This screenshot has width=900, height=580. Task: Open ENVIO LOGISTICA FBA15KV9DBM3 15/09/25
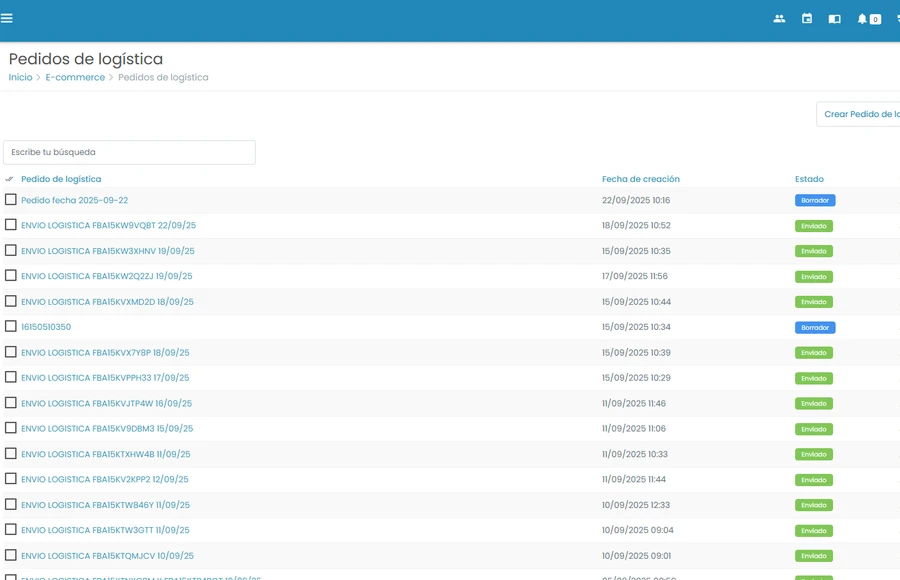coord(107,429)
